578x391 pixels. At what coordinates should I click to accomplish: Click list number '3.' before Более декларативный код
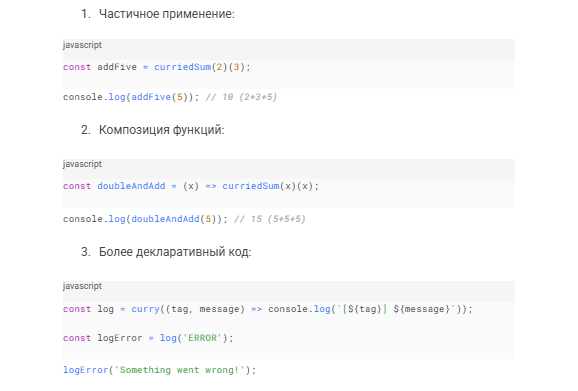[86, 252]
